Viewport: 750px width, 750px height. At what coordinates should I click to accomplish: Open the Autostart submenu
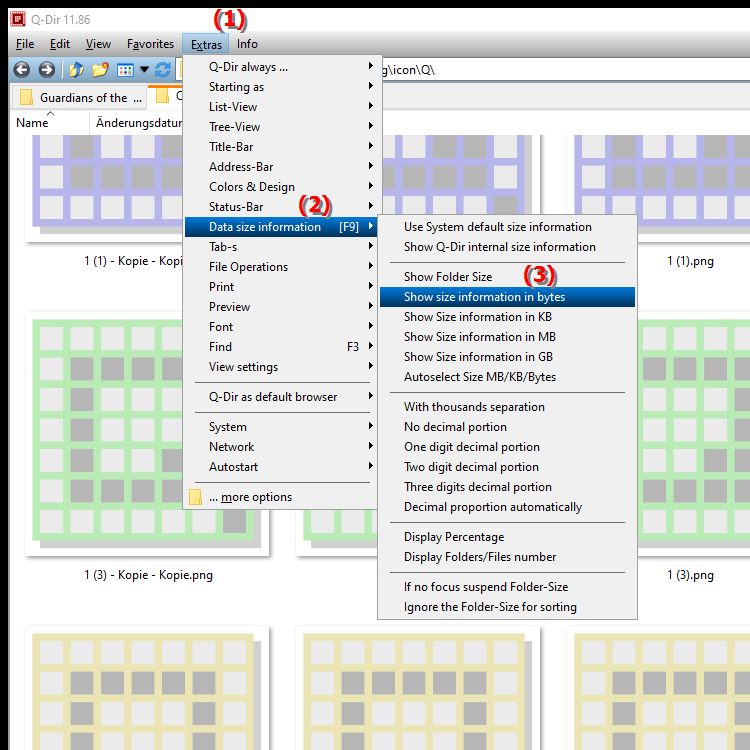[282, 467]
